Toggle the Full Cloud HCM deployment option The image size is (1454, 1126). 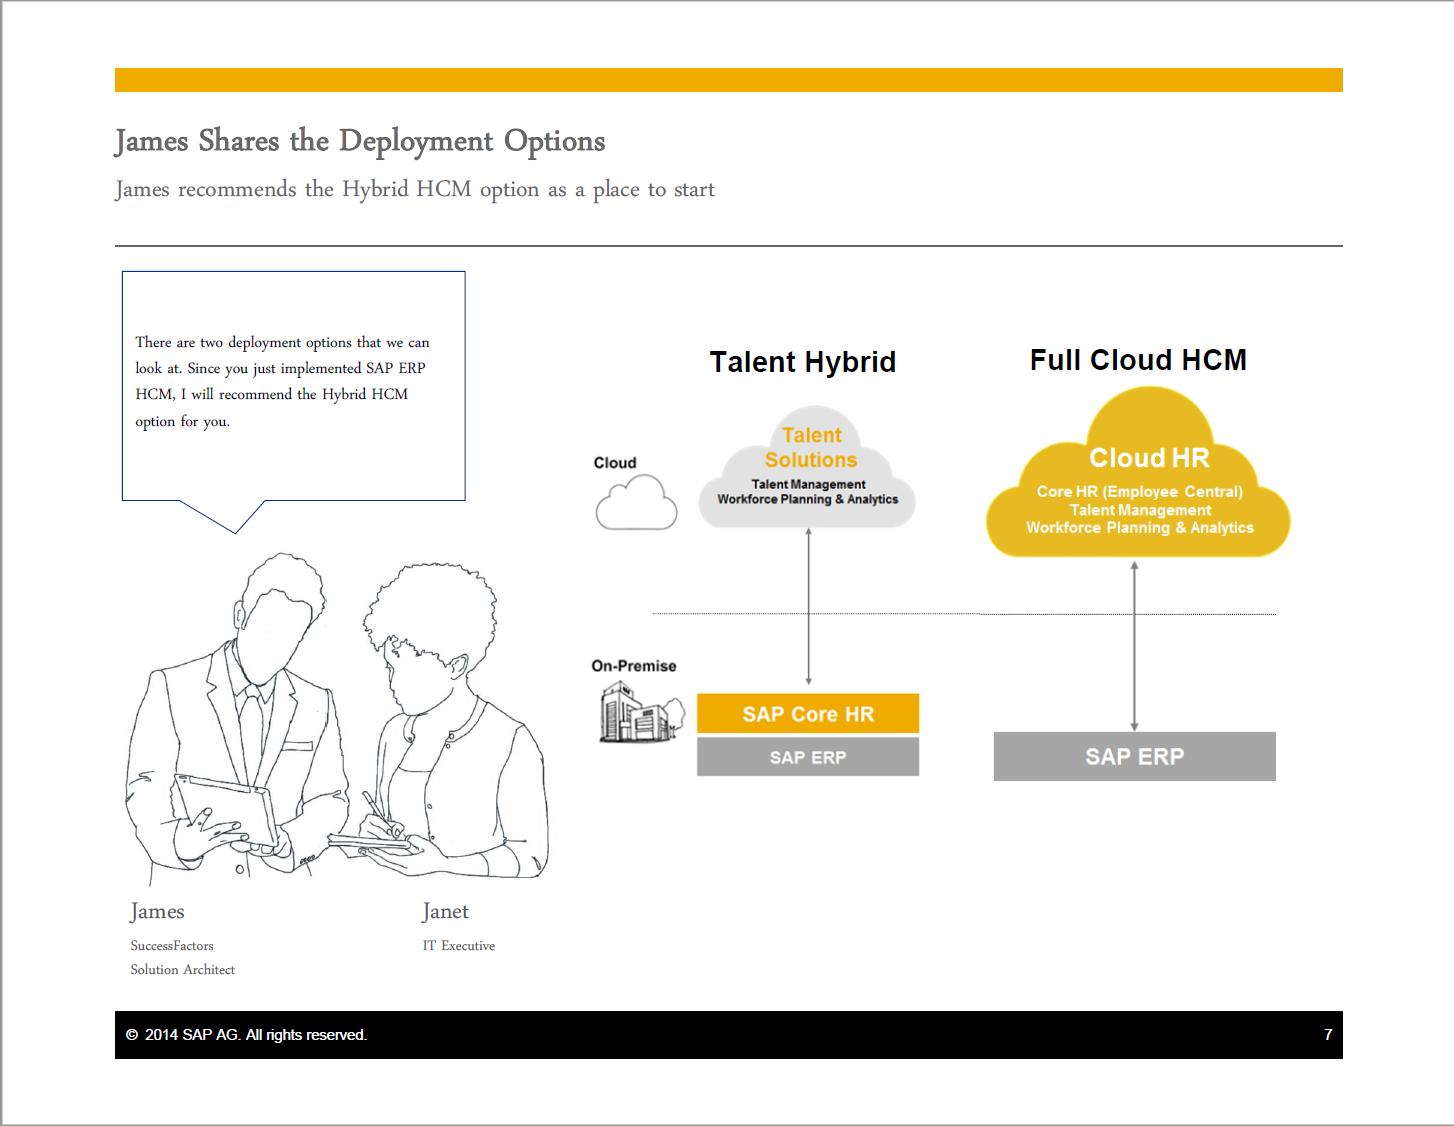coord(1138,360)
